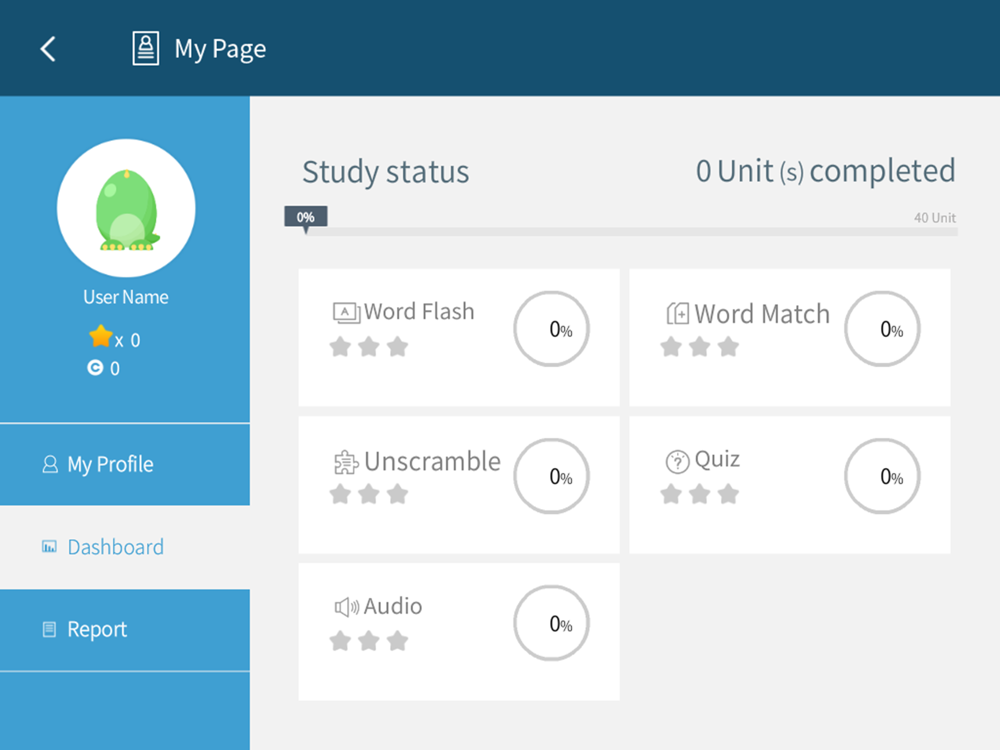Image resolution: width=1000 pixels, height=750 pixels.
Task: Click the 40 Unit label
Action: tap(935, 218)
